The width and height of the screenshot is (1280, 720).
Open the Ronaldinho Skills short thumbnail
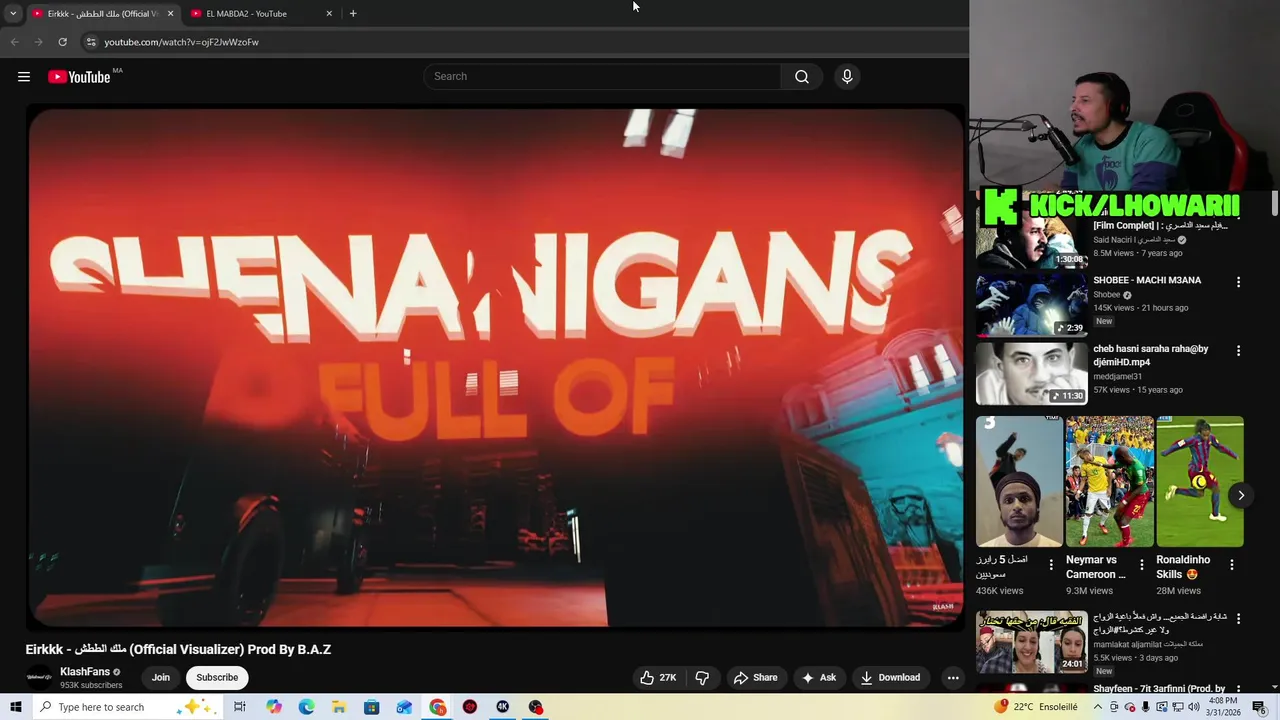coord(1200,482)
